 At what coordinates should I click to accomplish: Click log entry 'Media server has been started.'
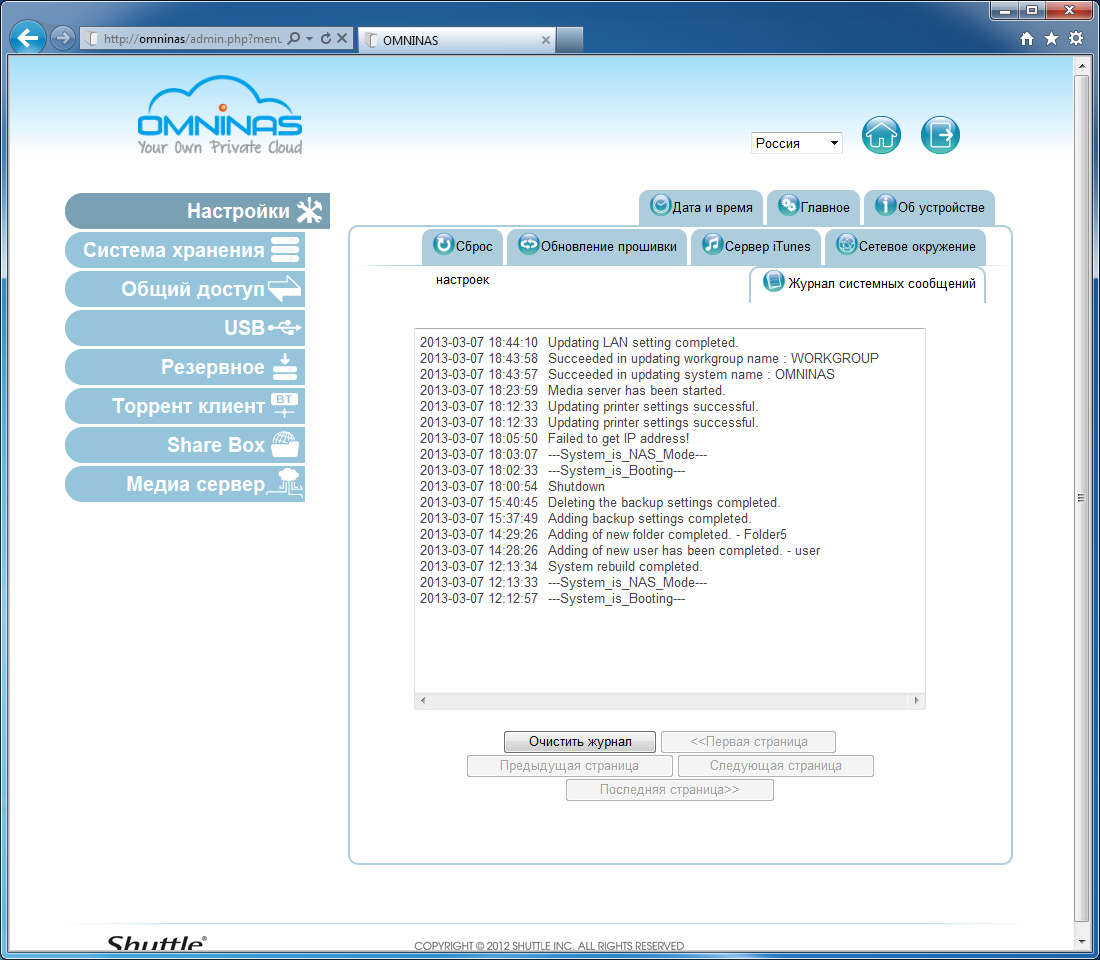tap(636, 390)
